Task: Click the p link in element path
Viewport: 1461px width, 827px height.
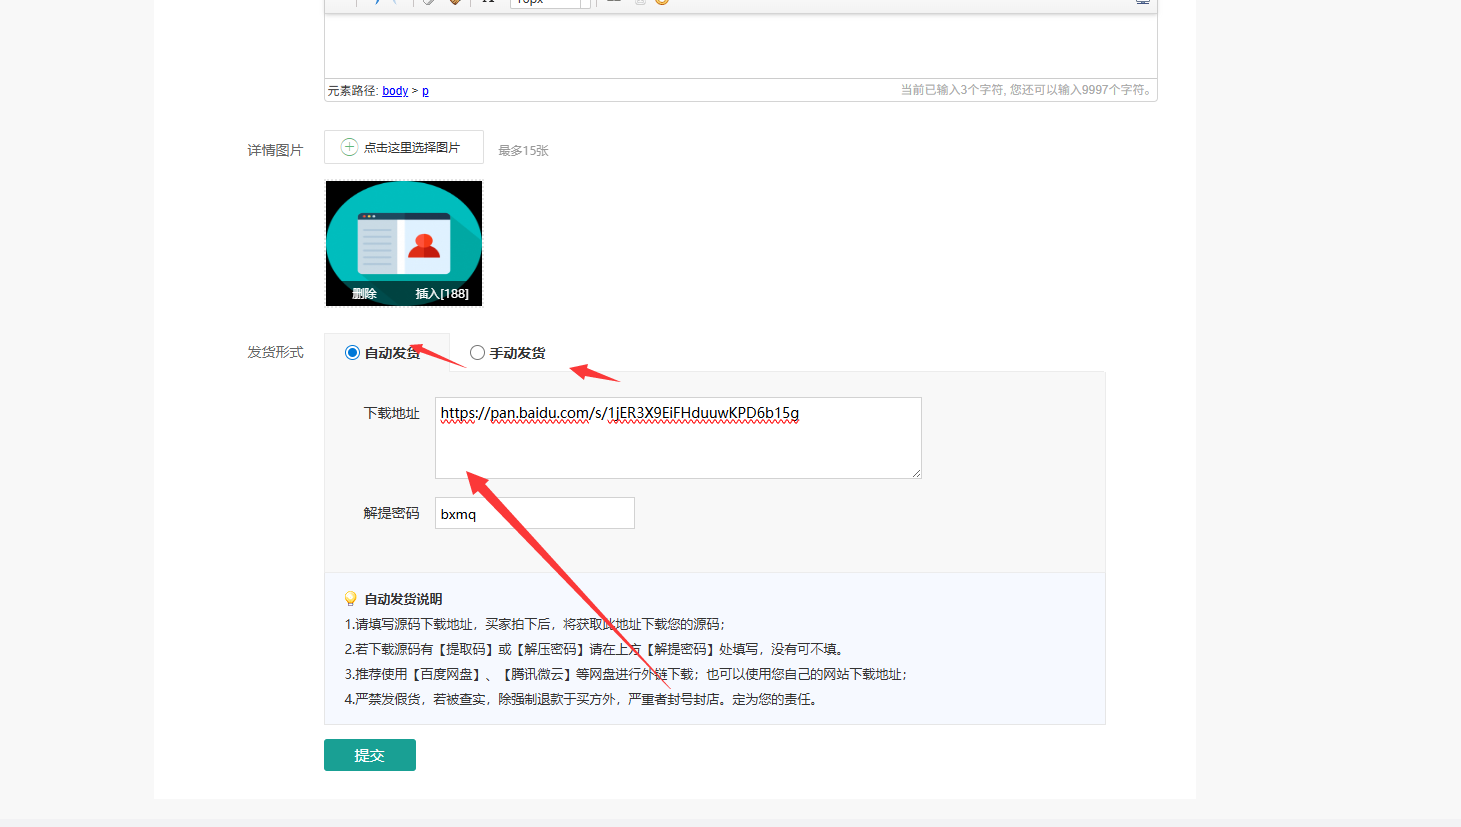Action: pos(425,91)
